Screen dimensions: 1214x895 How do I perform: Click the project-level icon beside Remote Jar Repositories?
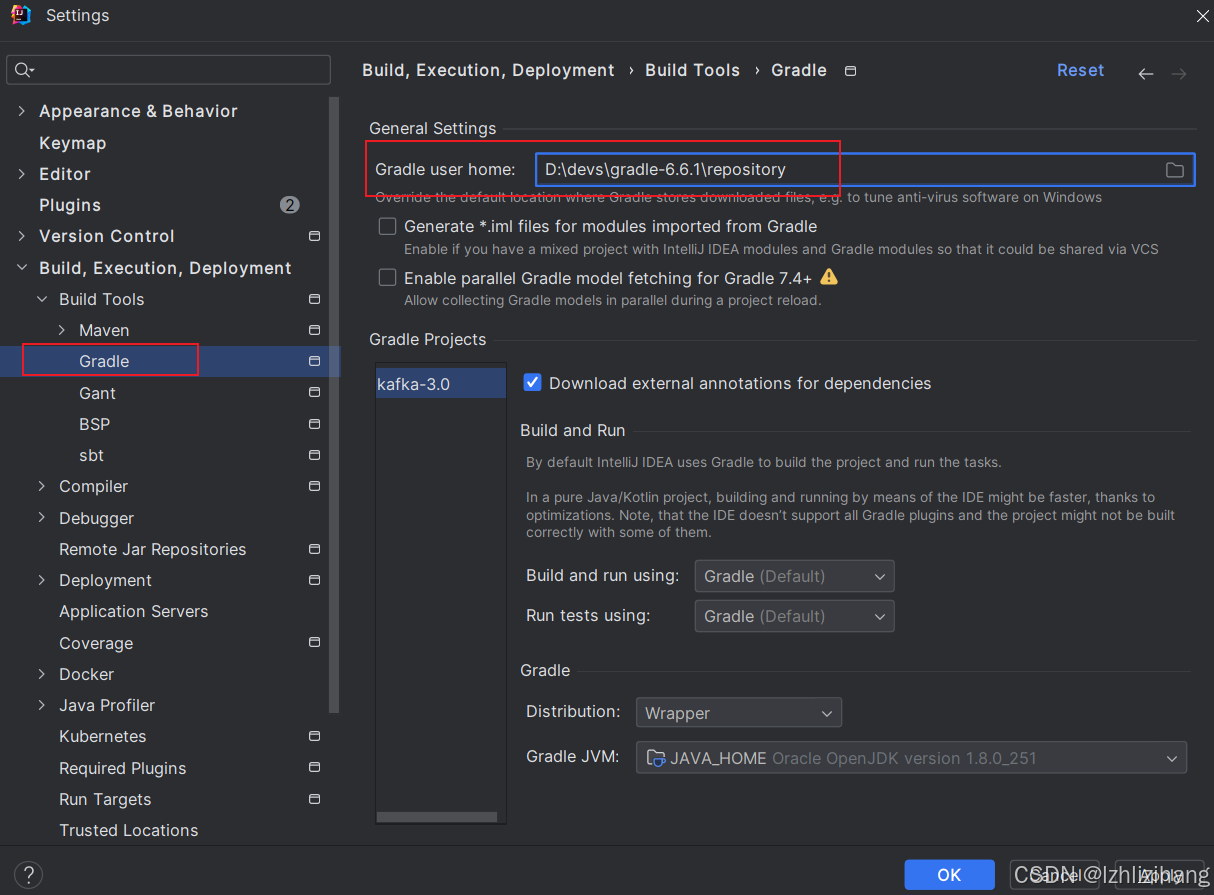(314, 549)
